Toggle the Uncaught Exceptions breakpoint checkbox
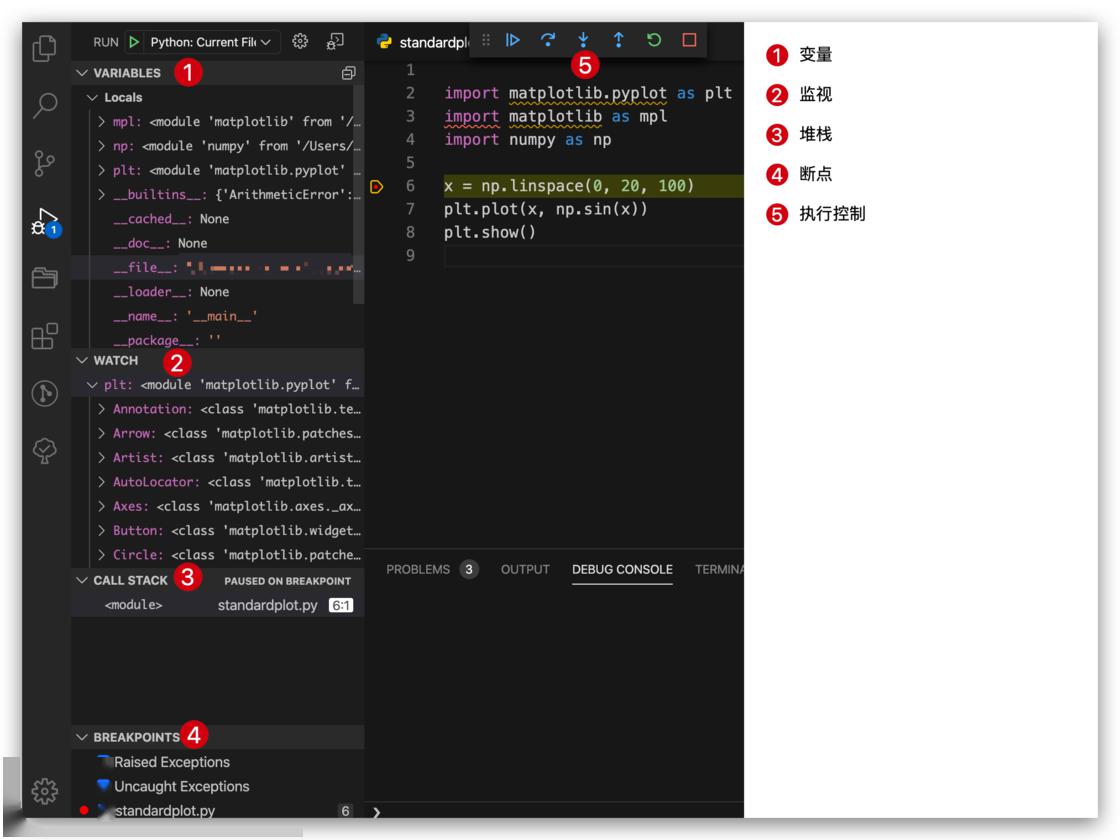The height and width of the screenshot is (840, 1120). point(104,786)
